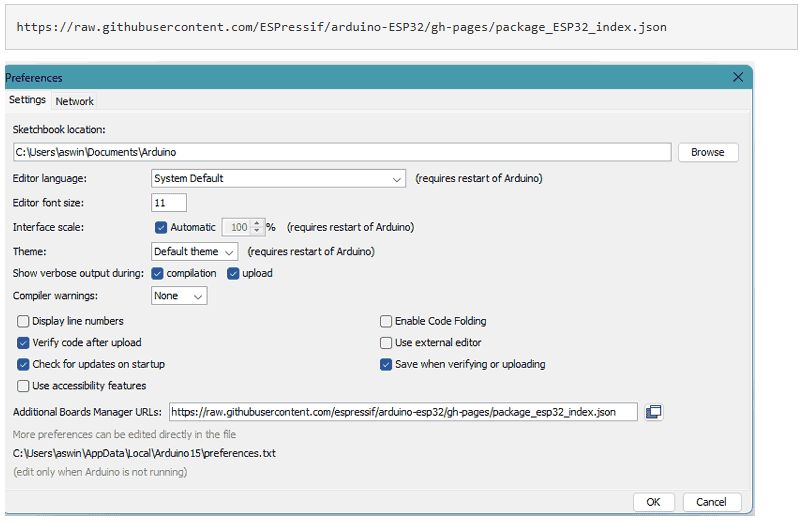Open the Additional Boards Manager URLs editor icon
The width and height of the screenshot is (806, 525).
click(x=654, y=412)
